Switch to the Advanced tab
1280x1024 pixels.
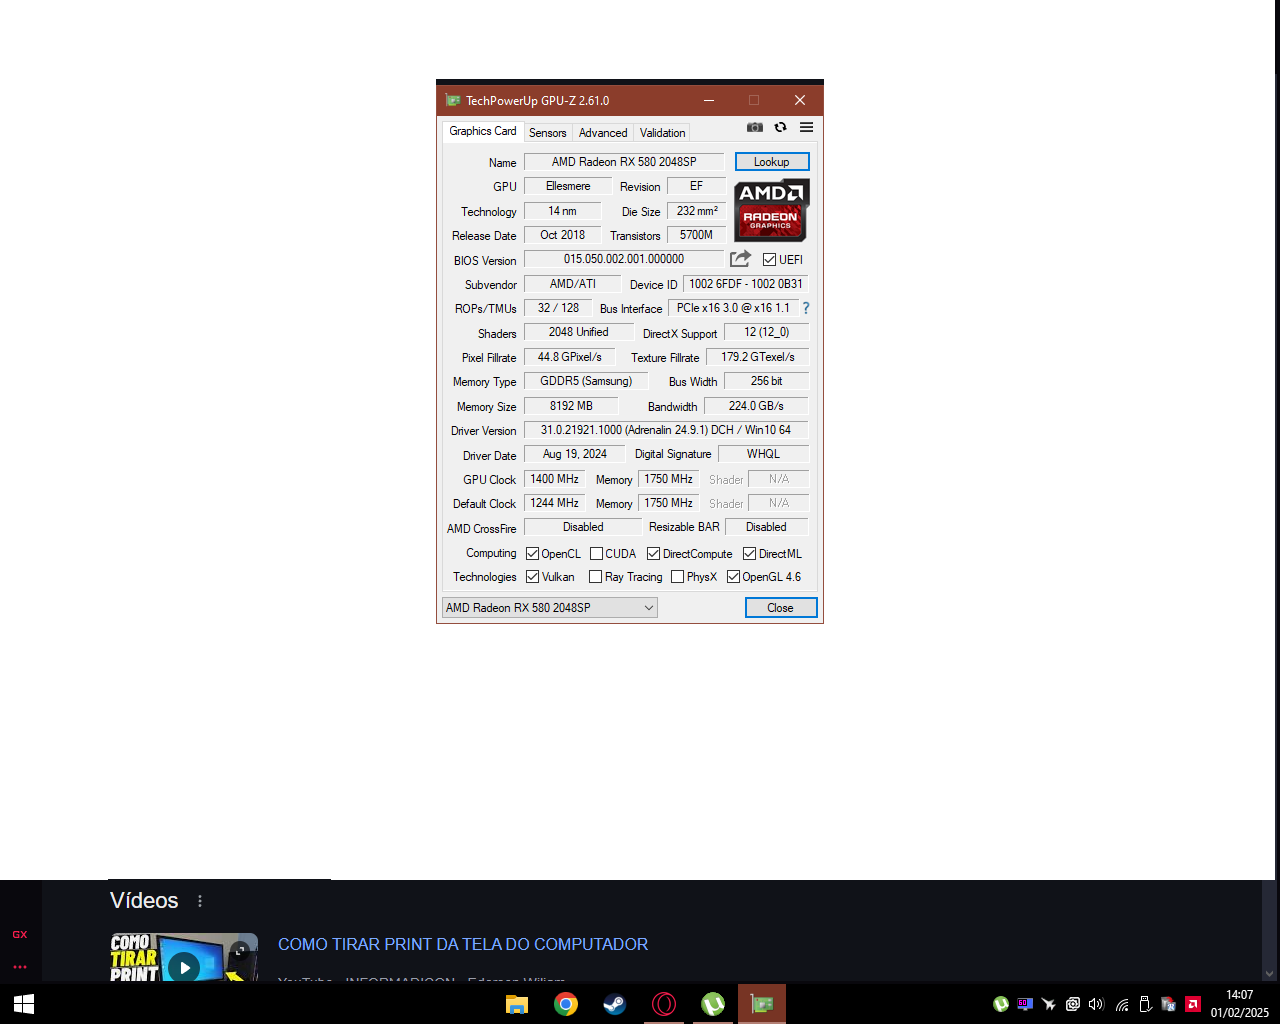coord(603,133)
